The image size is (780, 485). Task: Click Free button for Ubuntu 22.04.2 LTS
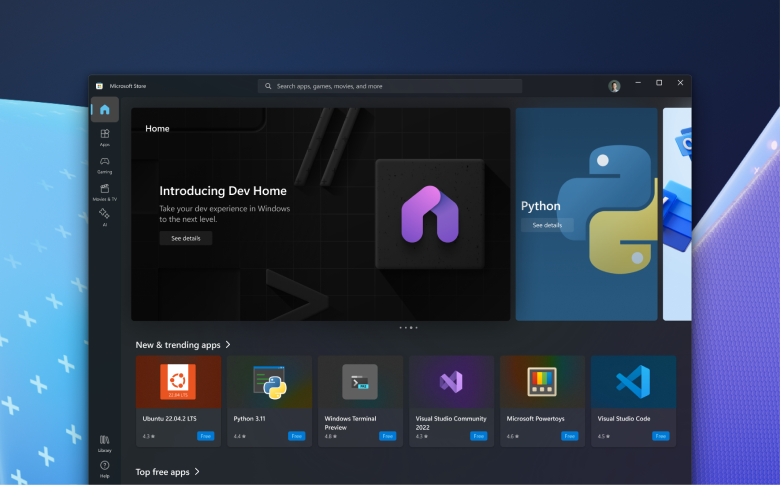point(205,436)
